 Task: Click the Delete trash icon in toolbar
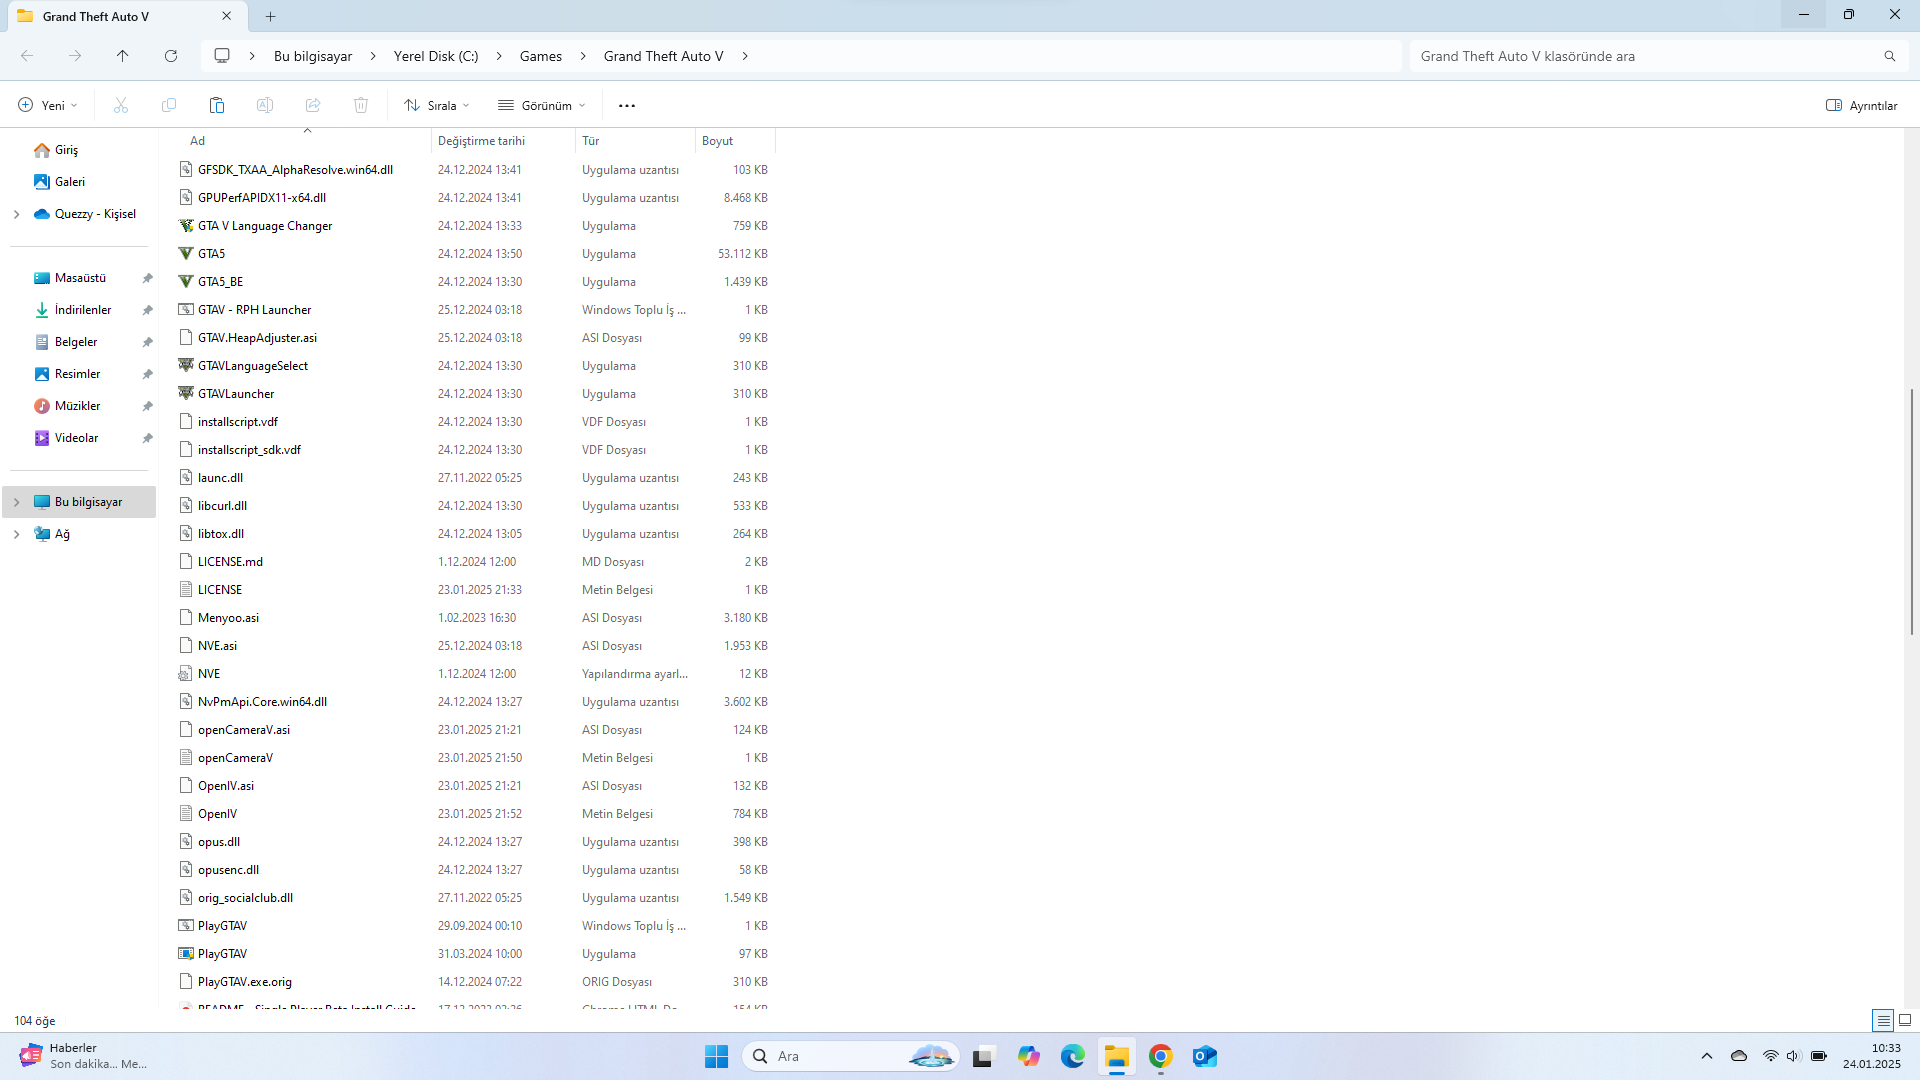361,105
